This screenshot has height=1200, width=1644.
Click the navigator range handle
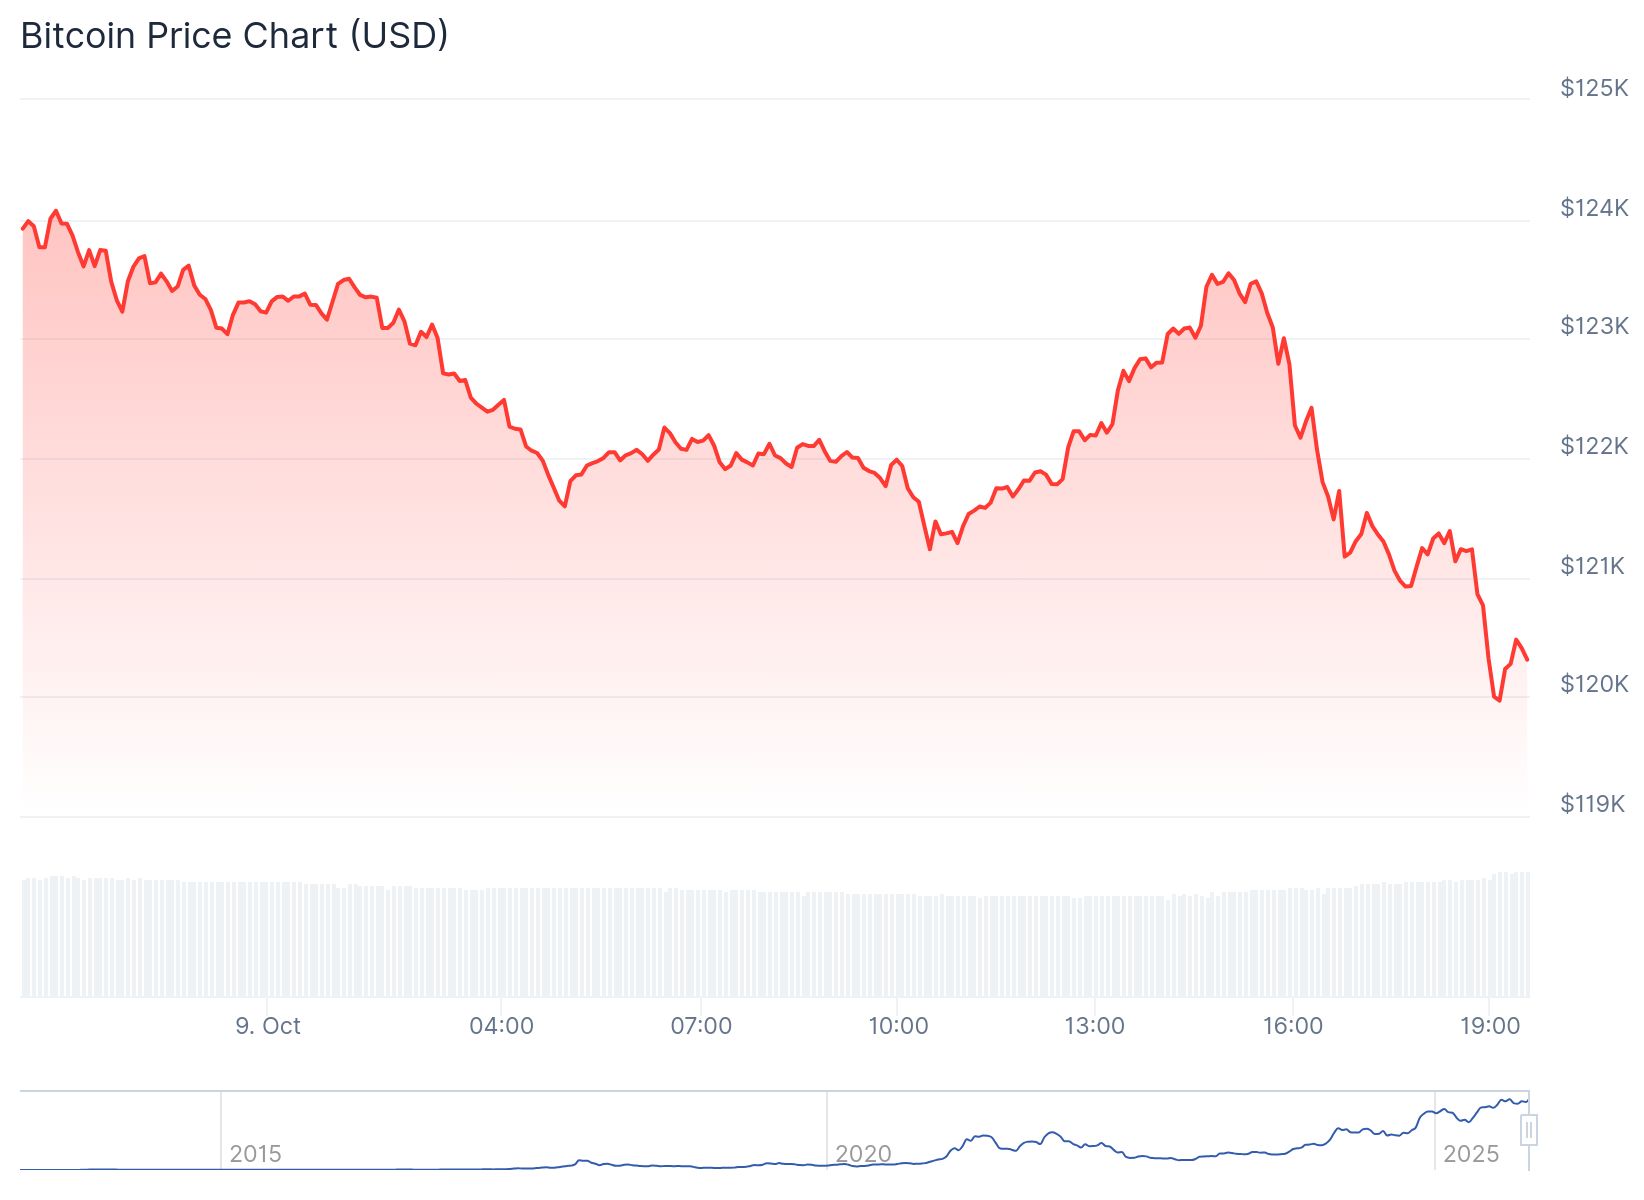[1528, 1131]
